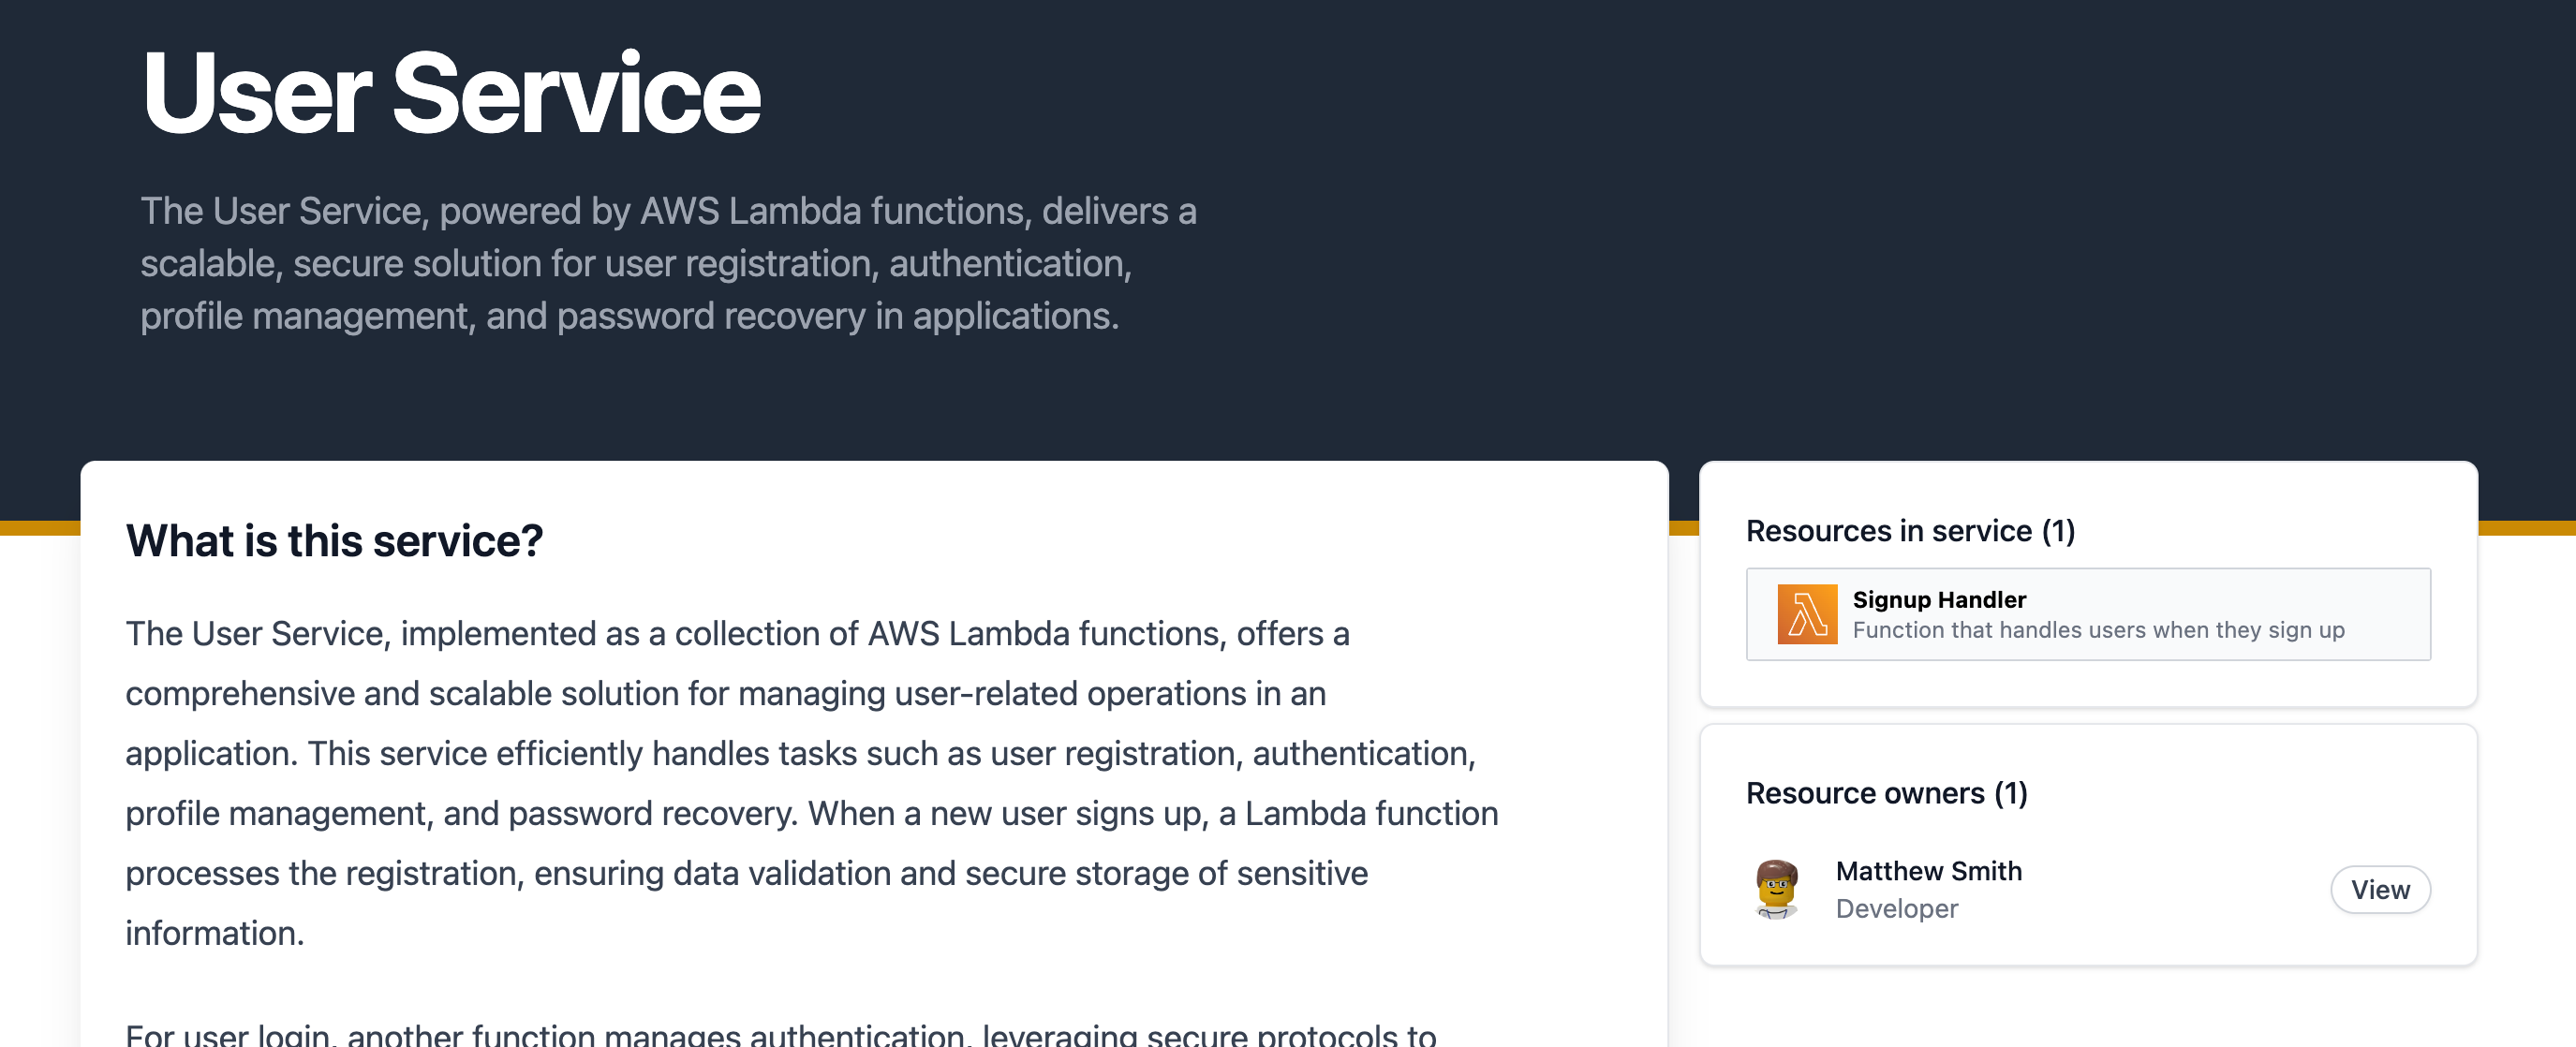Click the paragraph beginning For user login
The image size is (2576, 1047).
point(781,1034)
